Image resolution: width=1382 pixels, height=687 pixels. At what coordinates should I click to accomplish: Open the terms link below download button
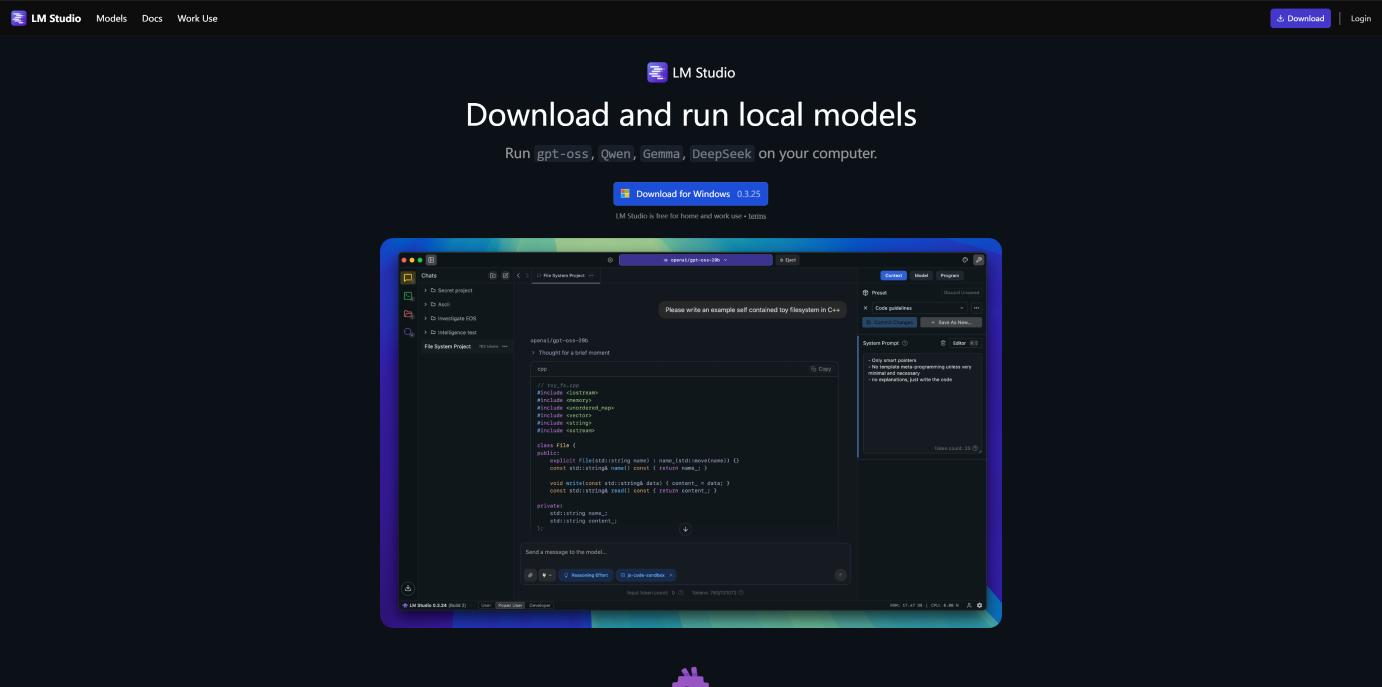coord(757,216)
